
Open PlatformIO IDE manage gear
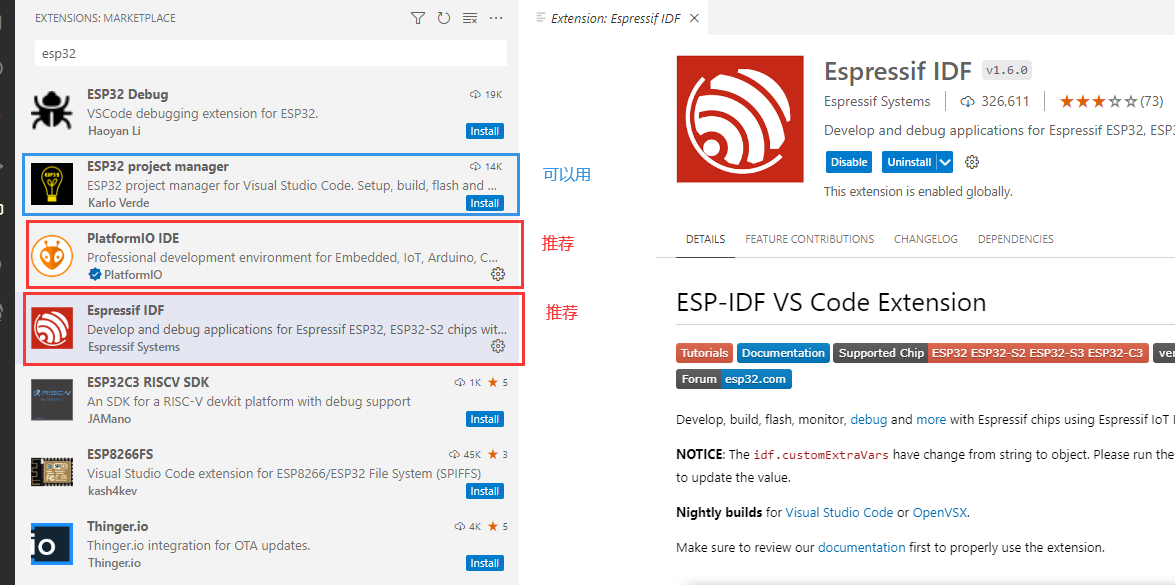(x=498, y=274)
